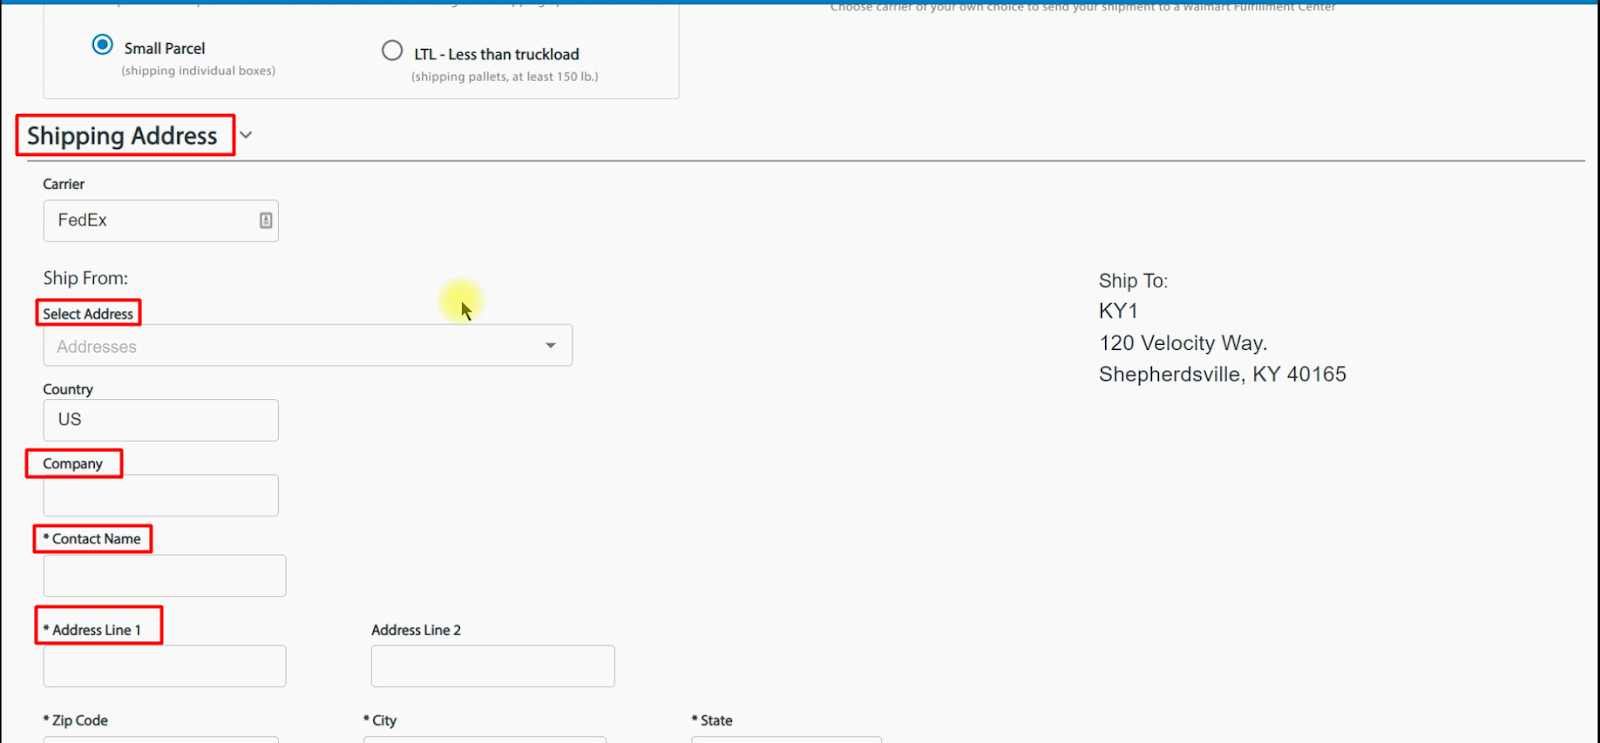The height and width of the screenshot is (743, 1600).
Task: Collapse the Shipping Address section chevron
Action: pyautogui.click(x=246, y=135)
